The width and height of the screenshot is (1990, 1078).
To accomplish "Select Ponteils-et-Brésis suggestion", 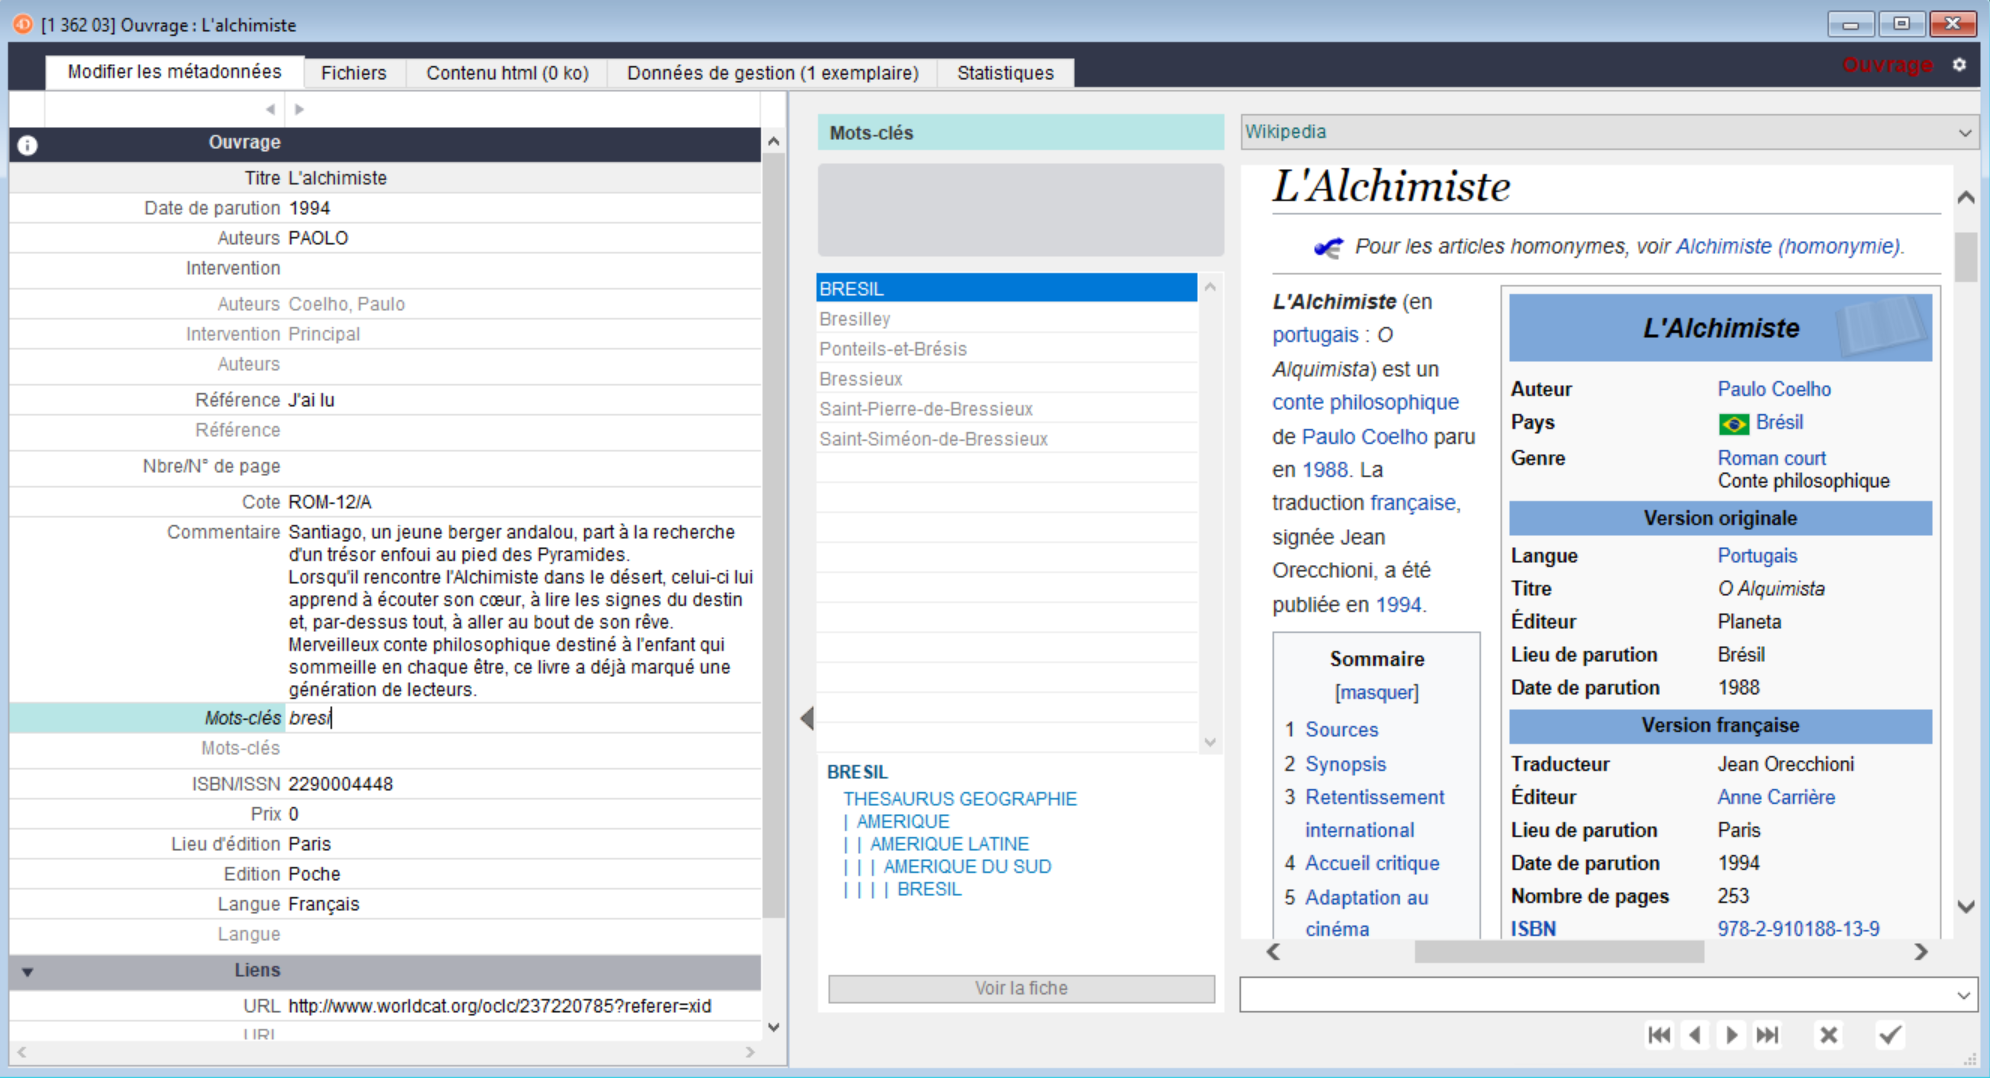I will coord(1006,349).
